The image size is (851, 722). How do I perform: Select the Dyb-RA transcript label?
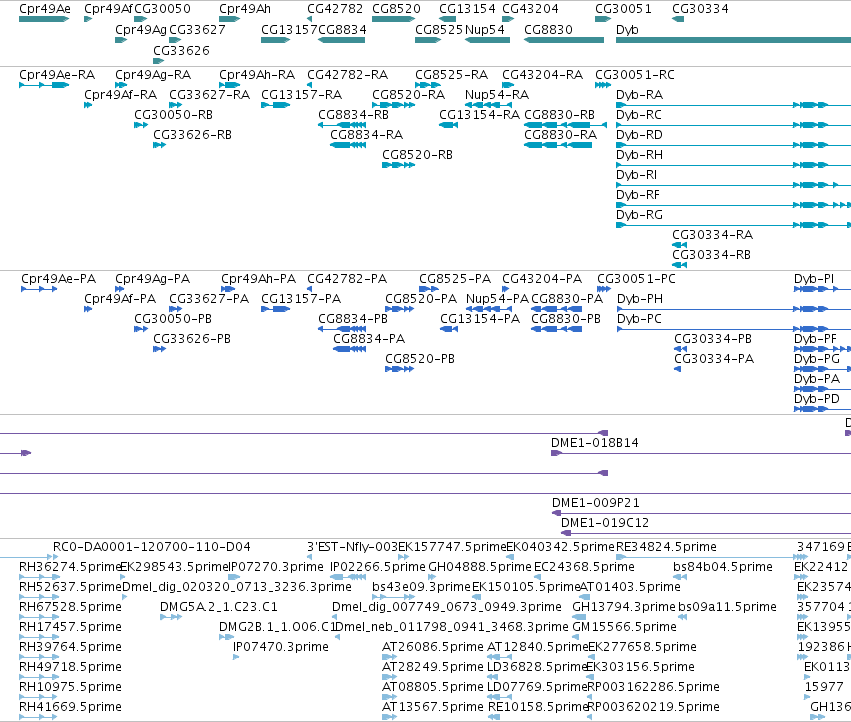[639, 94]
